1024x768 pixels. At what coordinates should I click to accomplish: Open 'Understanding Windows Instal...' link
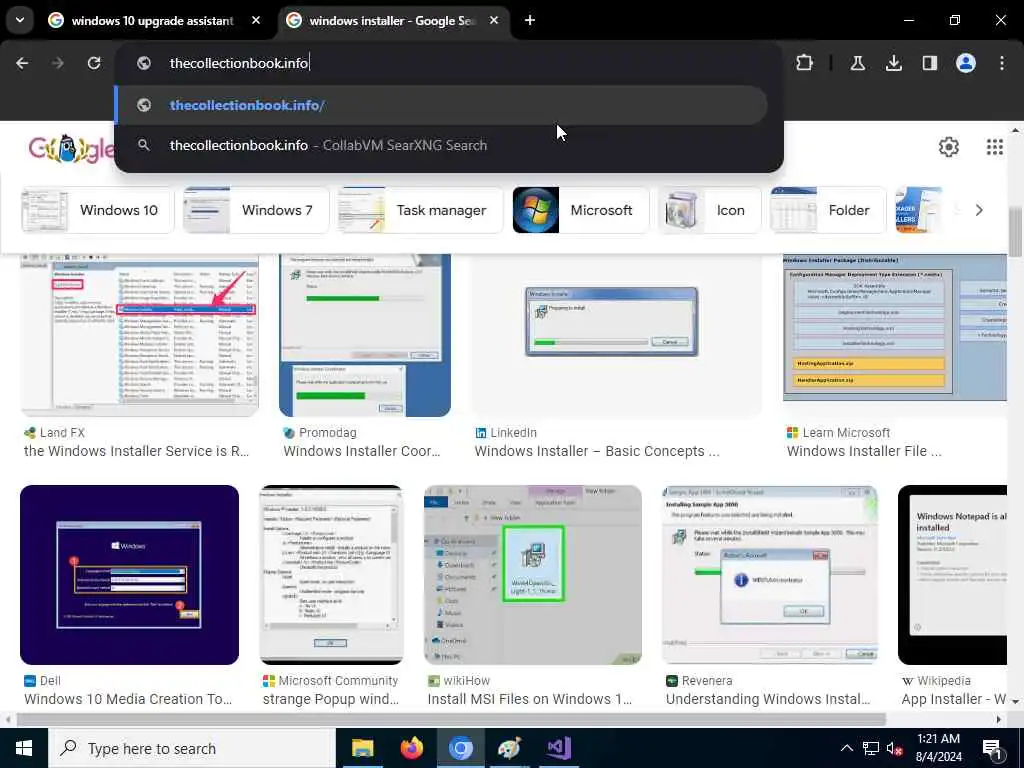(x=768, y=699)
